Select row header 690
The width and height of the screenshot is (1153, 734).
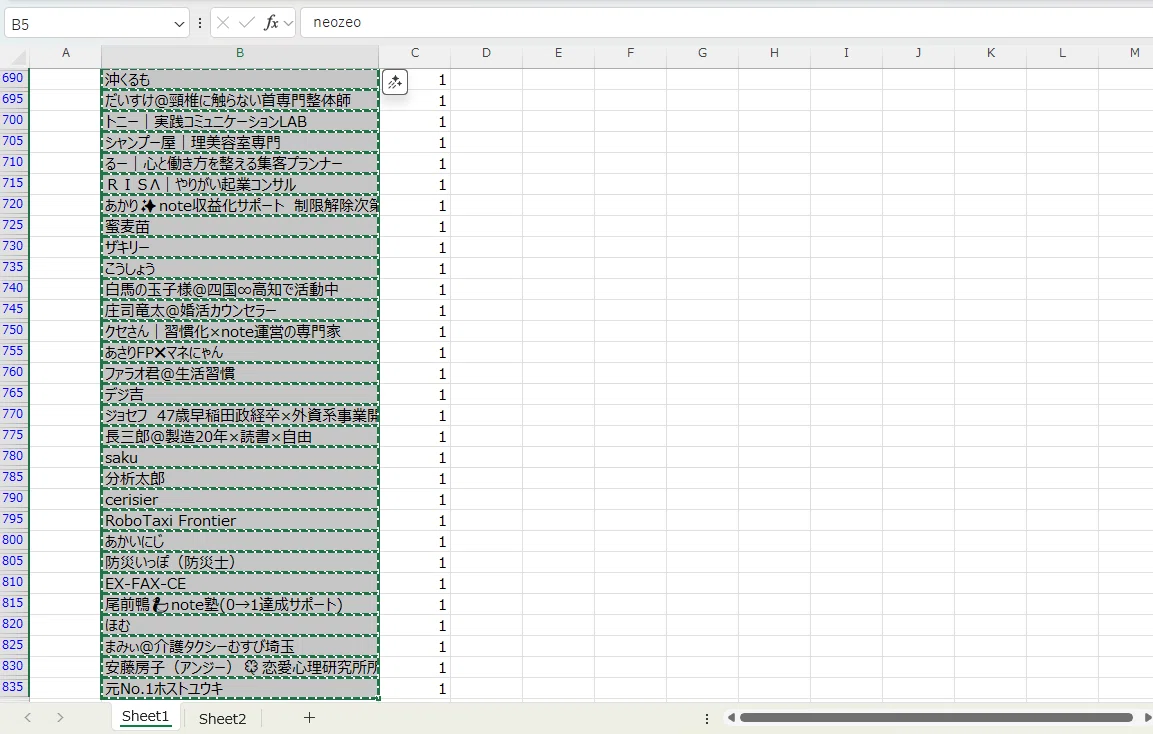tap(13, 78)
